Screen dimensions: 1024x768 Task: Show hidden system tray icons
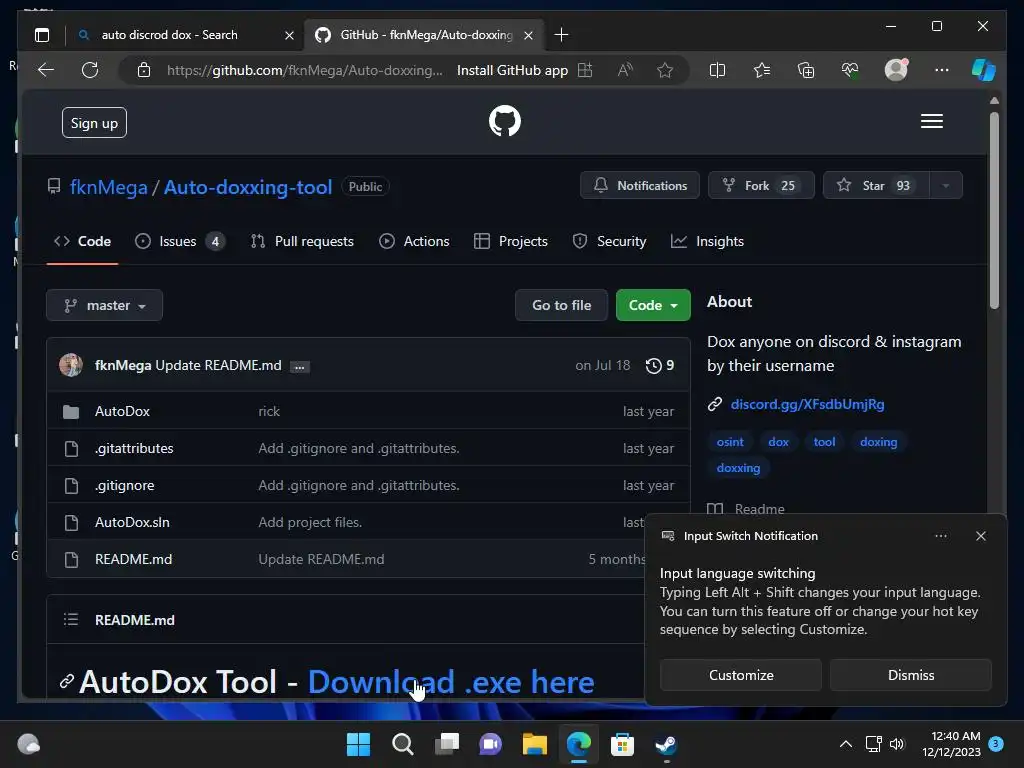click(x=845, y=744)
